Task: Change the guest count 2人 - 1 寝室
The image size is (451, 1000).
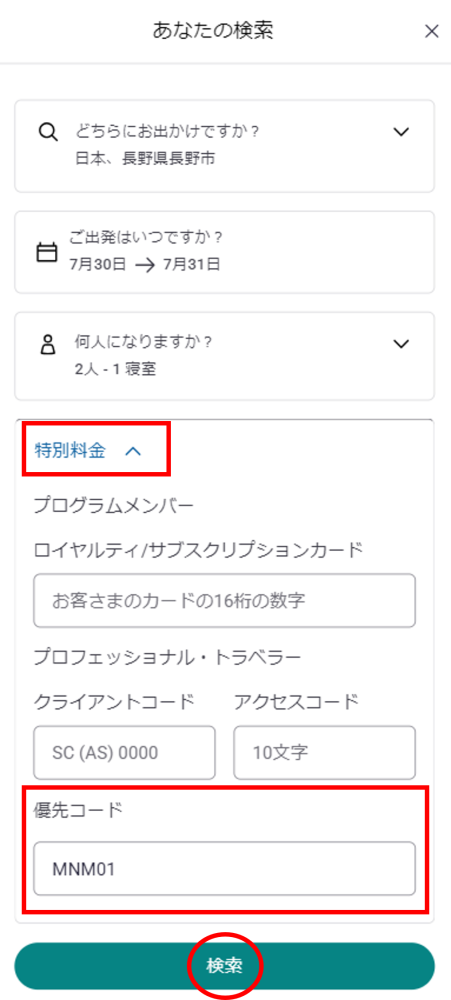Action: click(x=115, y=370)
